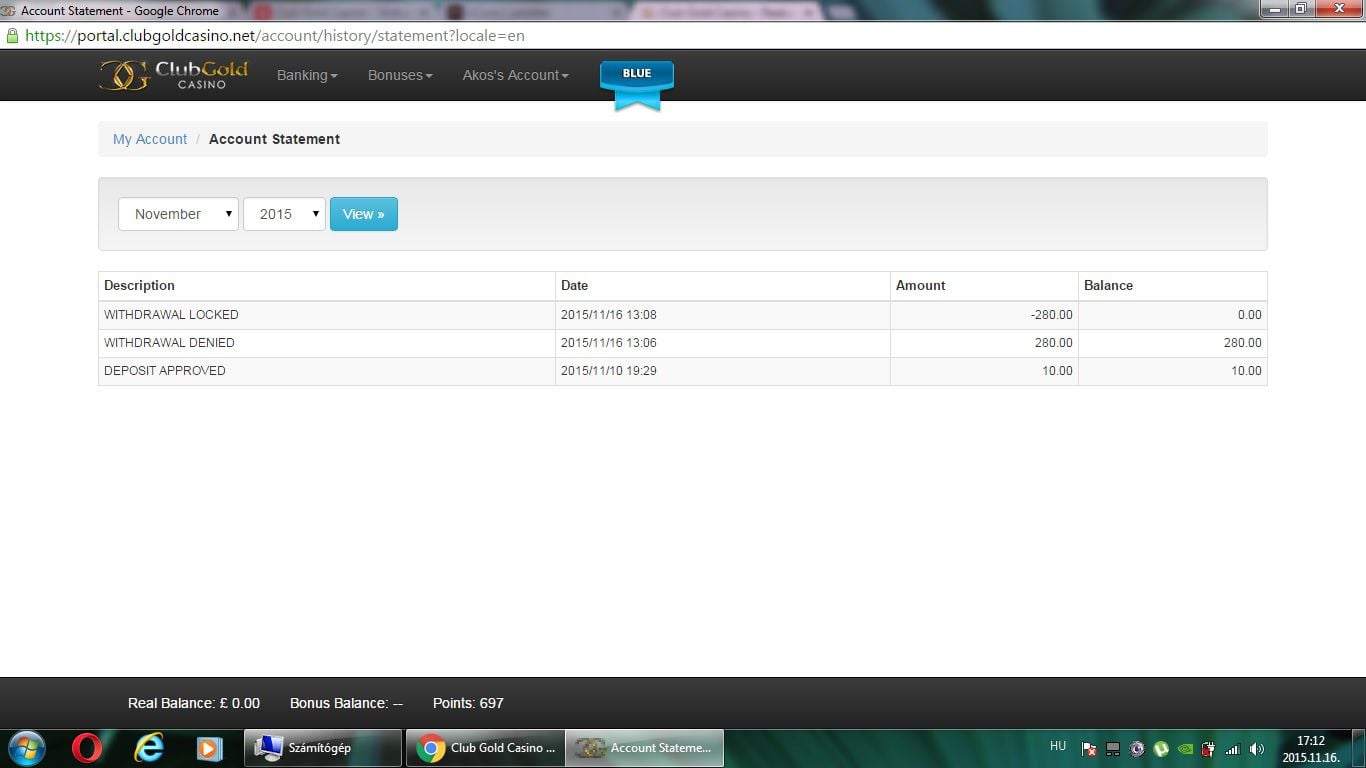Open the uTorrent tray icon
1366x768 pixels.
(x=1161, y=749)
